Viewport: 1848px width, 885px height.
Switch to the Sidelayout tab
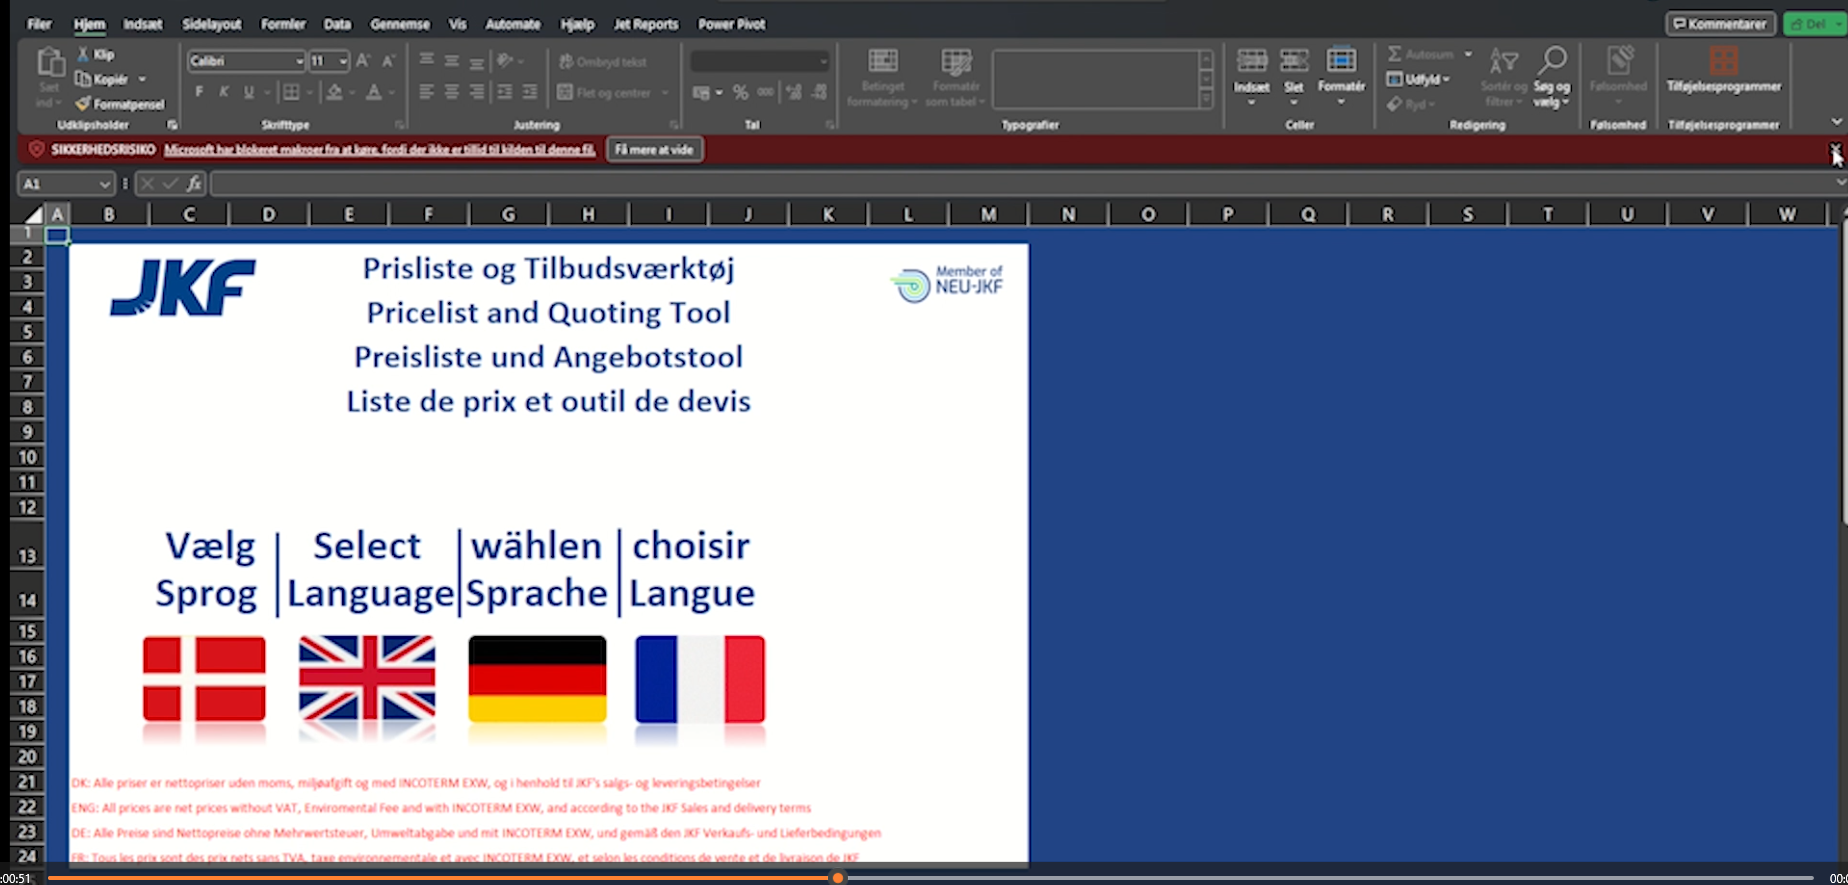(x=212, y=24)
